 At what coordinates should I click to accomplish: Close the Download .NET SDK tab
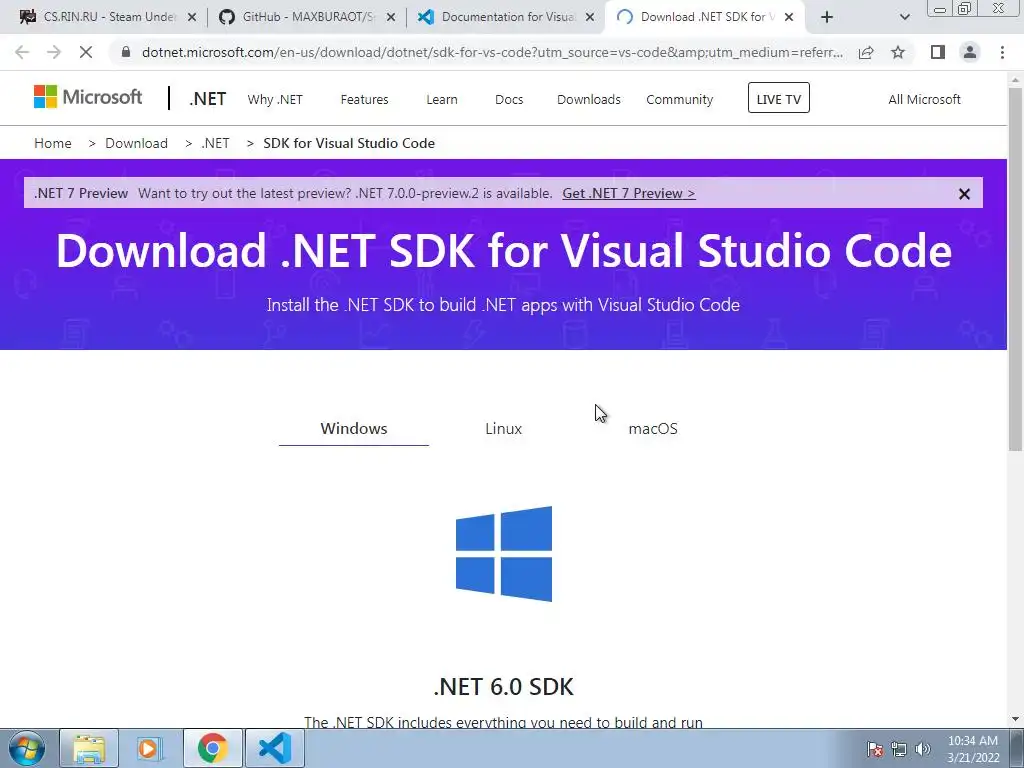coord(789,18)
